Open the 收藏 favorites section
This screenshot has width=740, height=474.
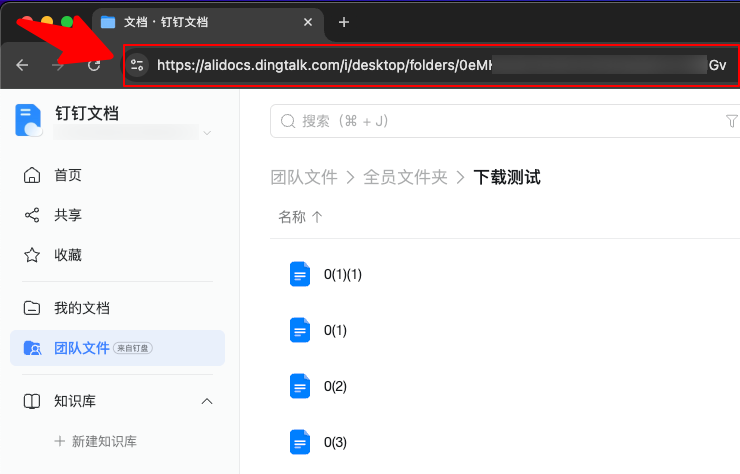coord(67,255)
